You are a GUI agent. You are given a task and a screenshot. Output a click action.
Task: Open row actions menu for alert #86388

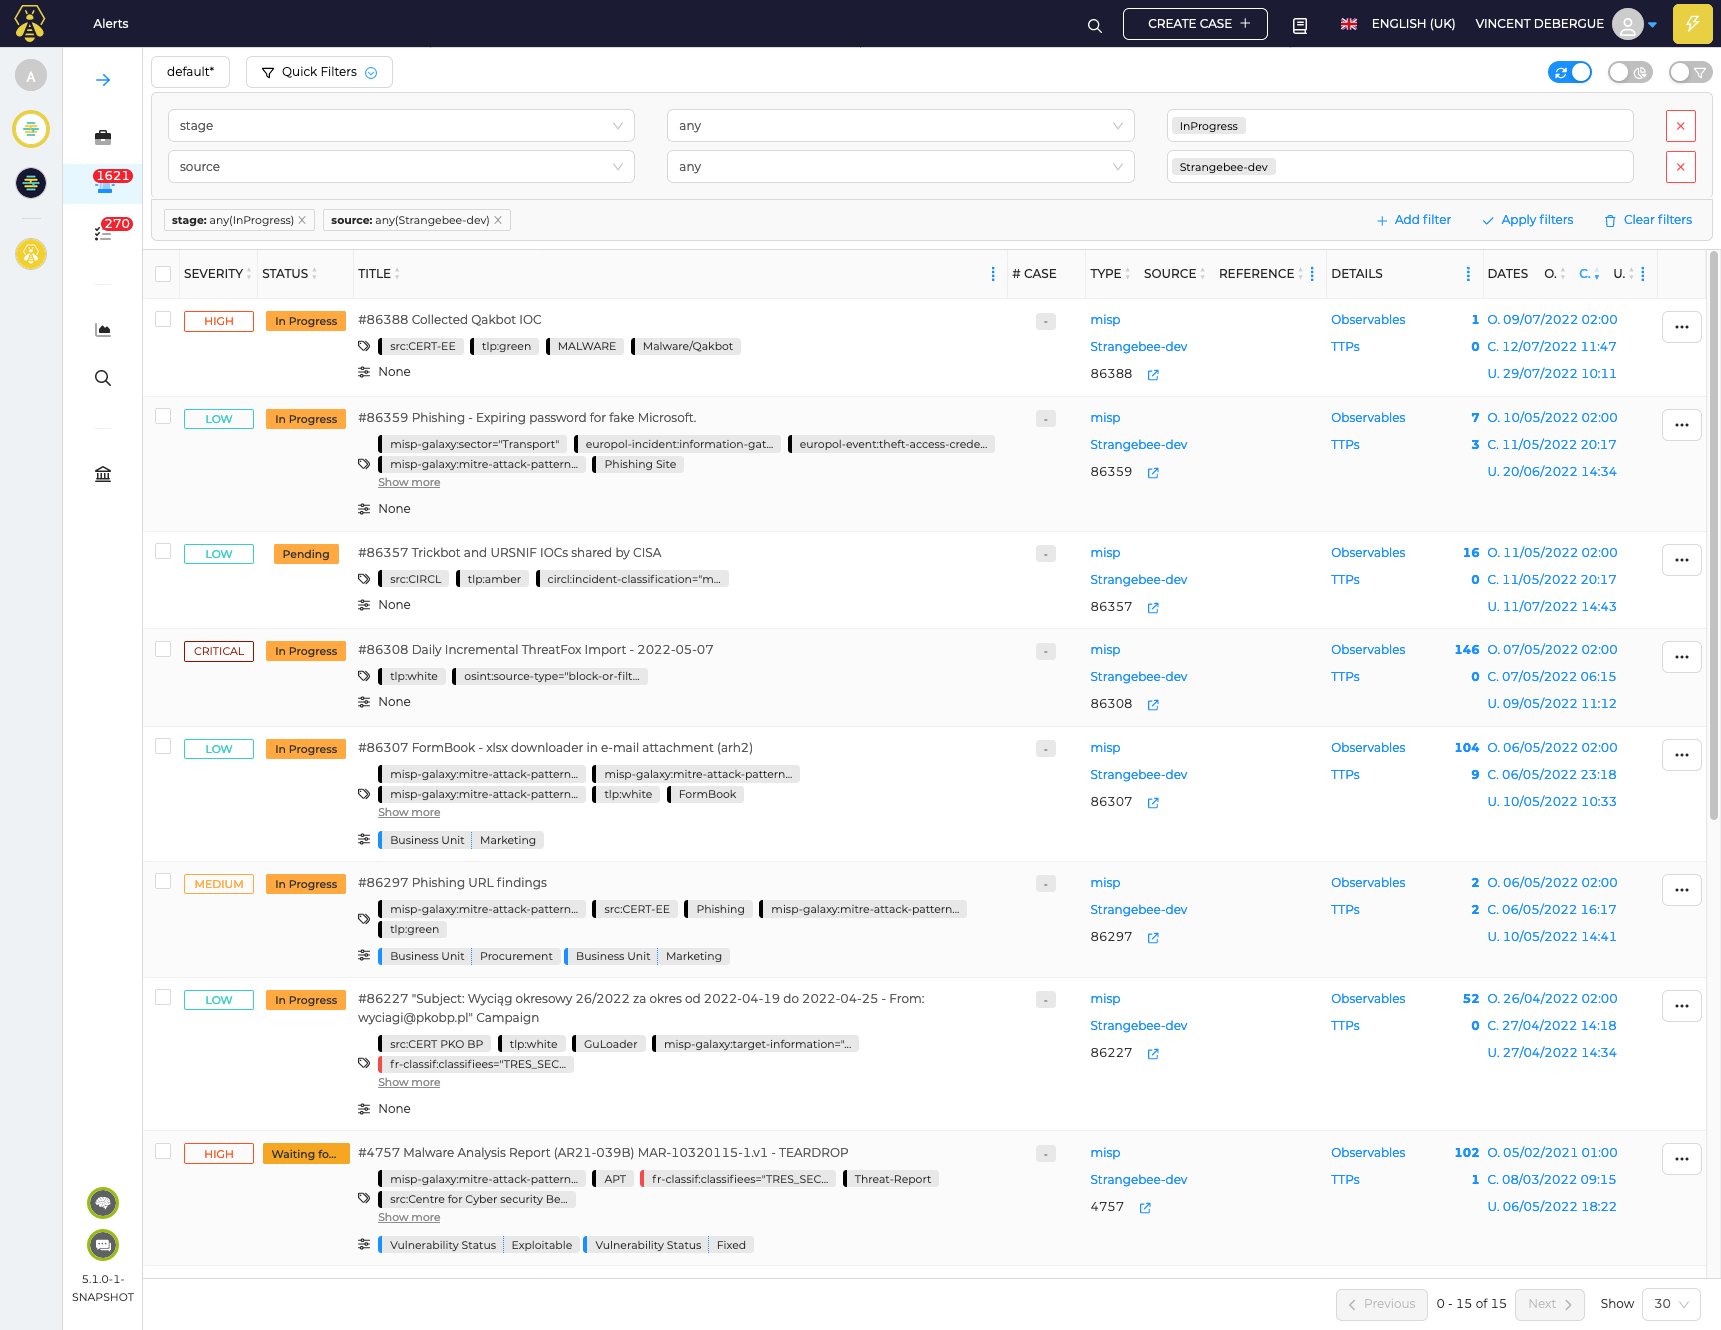[x=1681, y=327]
